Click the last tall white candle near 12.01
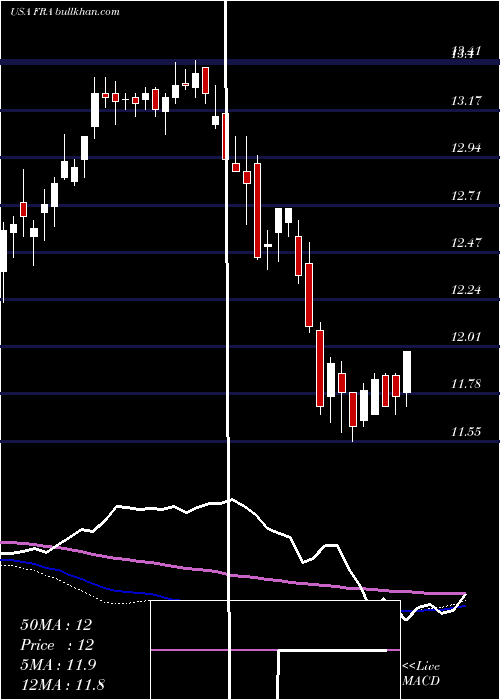Screen dimensions: 500x700 point(407,372)
